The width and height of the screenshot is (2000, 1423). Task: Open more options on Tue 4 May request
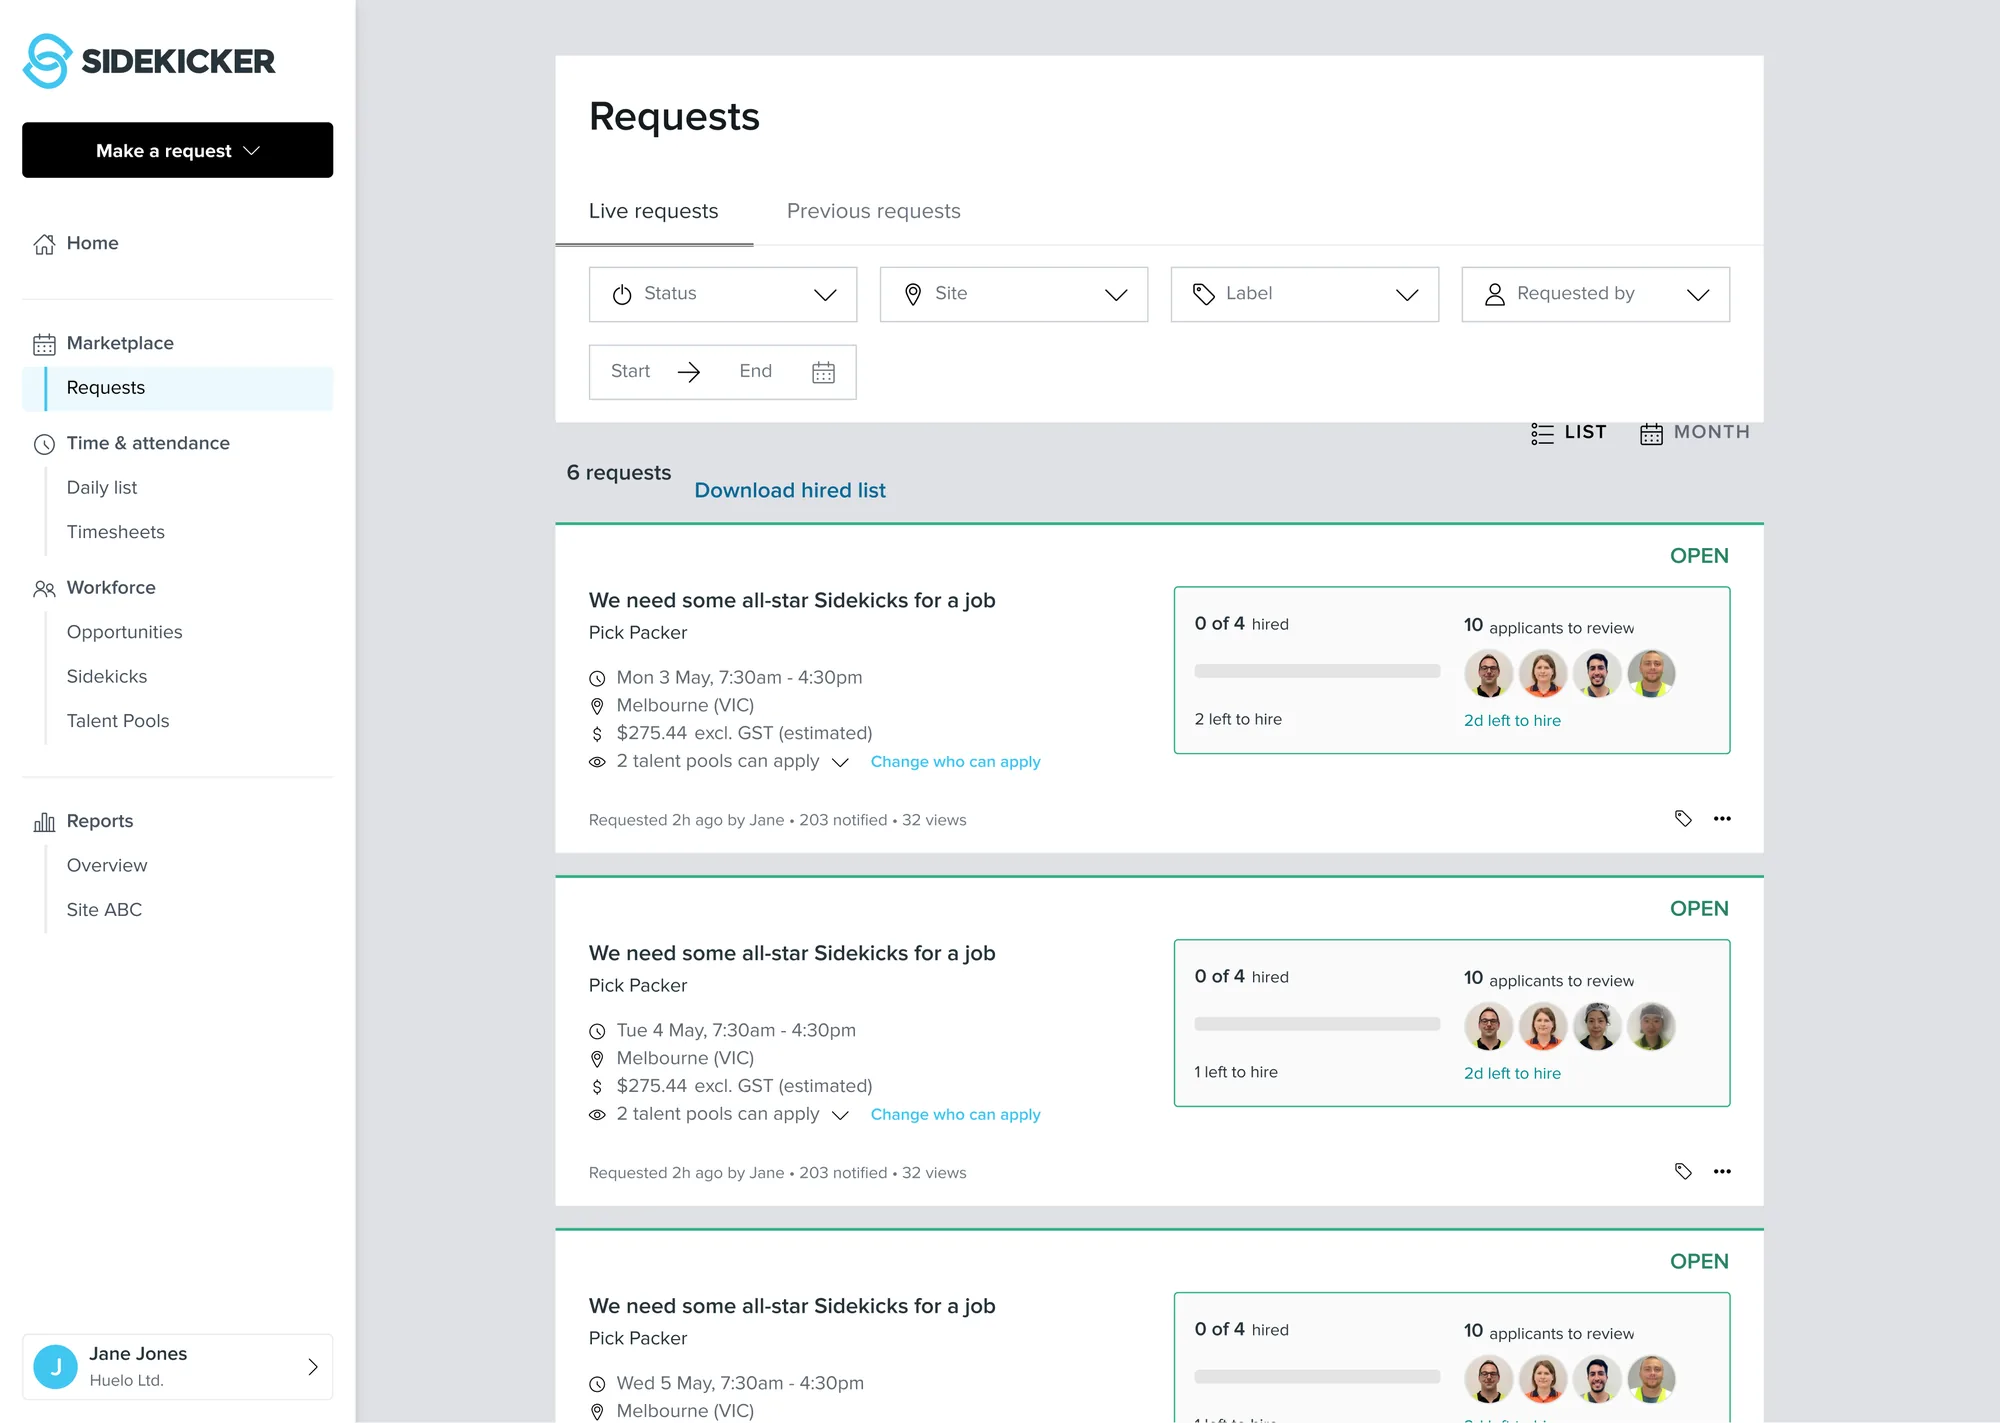point(1722,1172)
